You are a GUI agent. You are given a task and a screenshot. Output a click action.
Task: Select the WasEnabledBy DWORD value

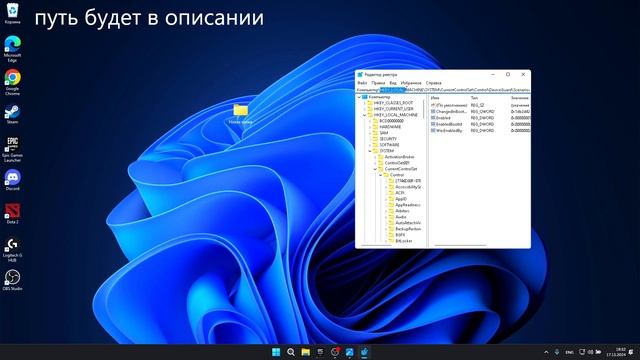449,131
